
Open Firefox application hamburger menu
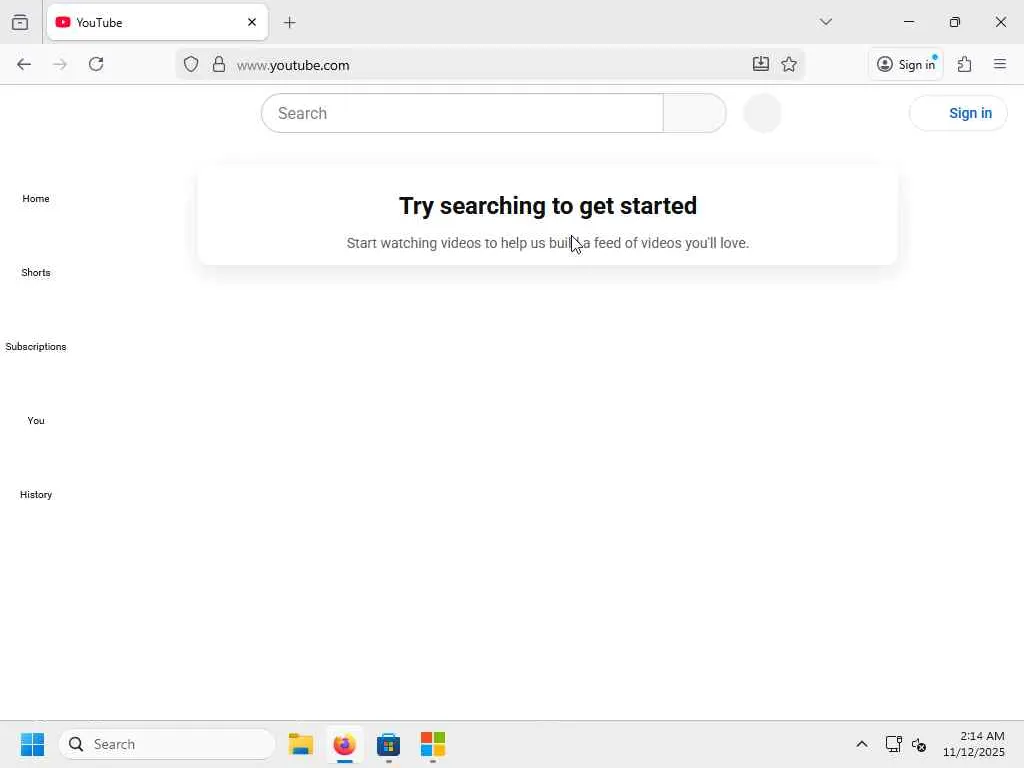(1000, 64)
